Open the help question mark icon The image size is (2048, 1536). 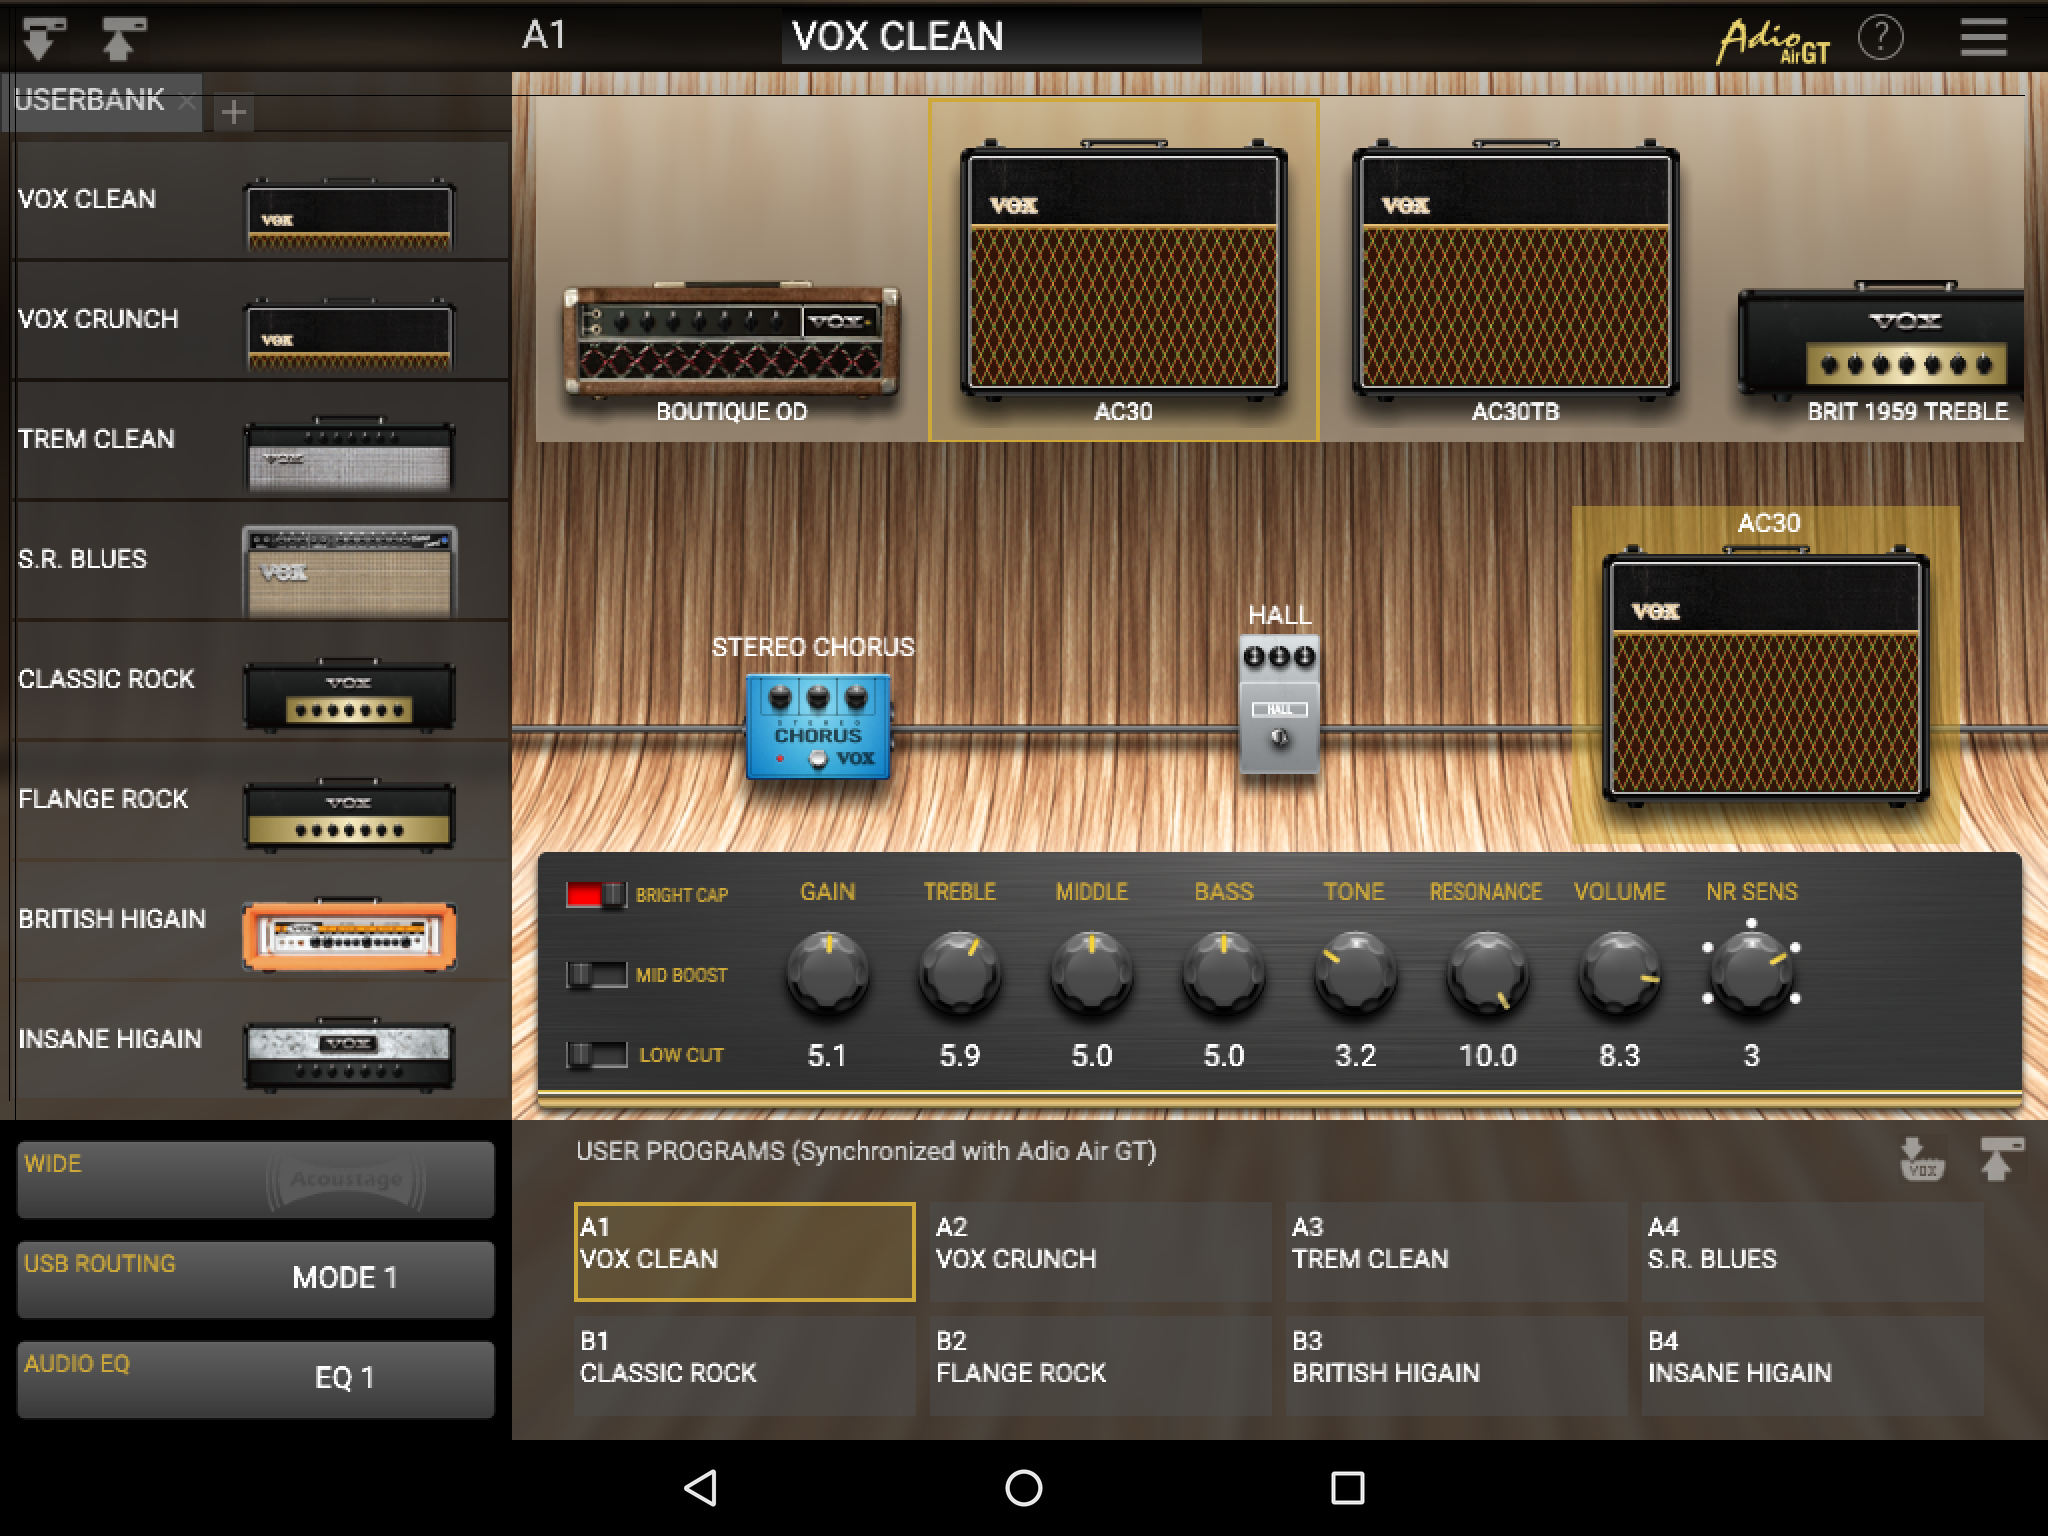[1880, 38]
